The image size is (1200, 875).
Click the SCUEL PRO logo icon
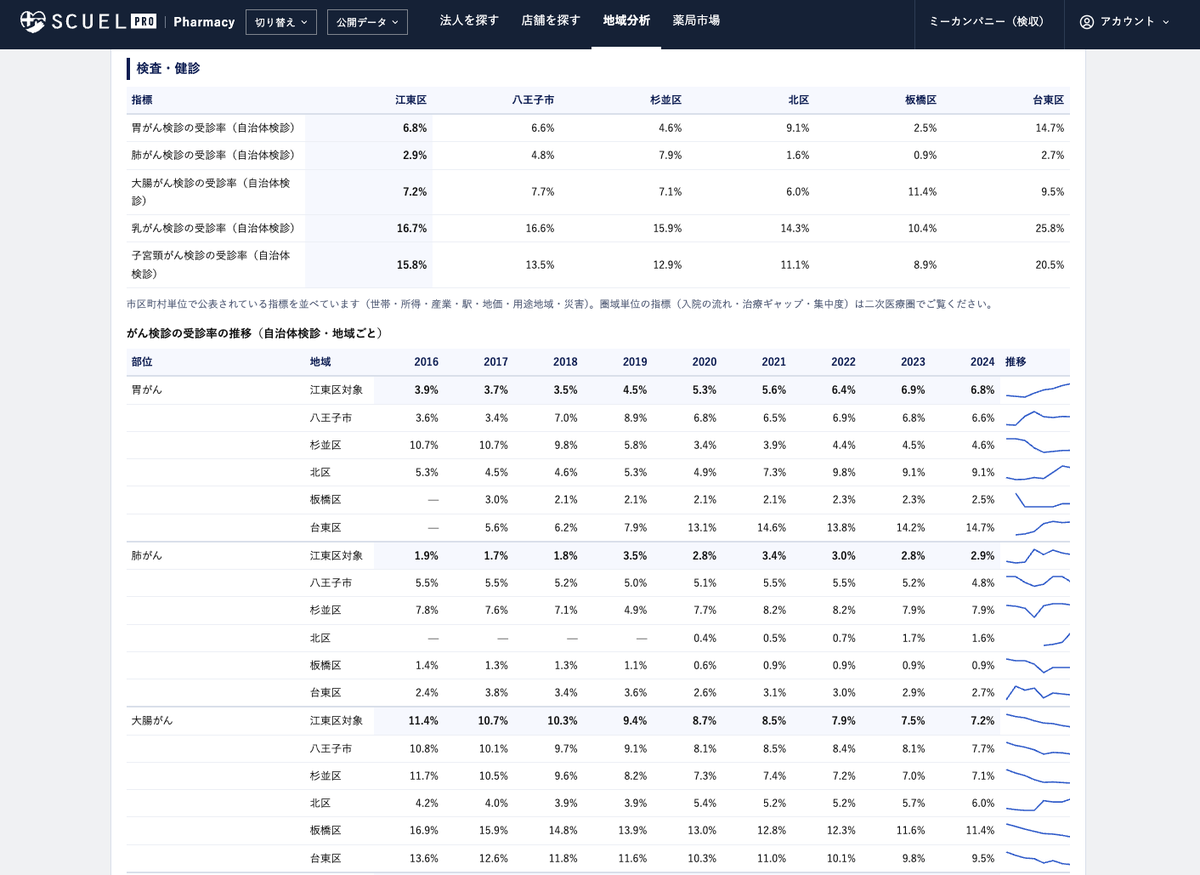coord(34,21)
